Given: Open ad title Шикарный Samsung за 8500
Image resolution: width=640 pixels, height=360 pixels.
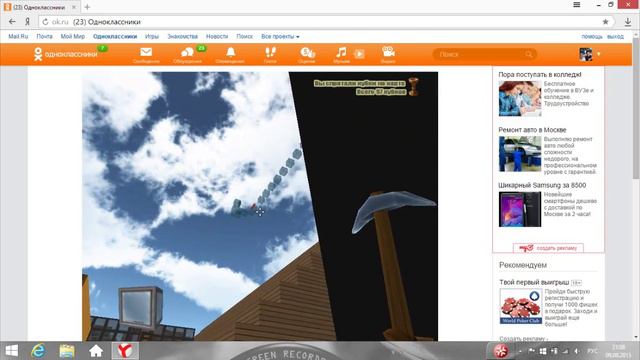Looking at the screenshot, I should 542,185.
